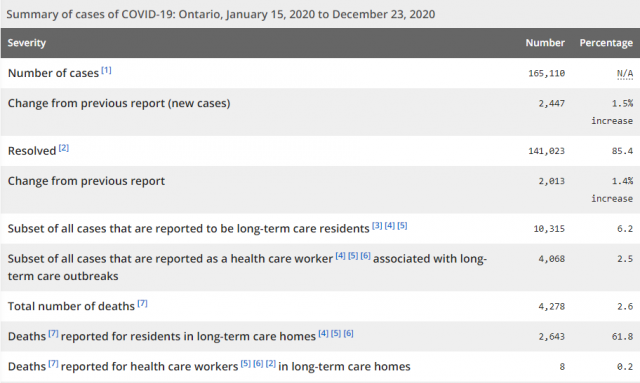Image resolution: width=640 pixels, height=383 pixels.
Task: Click the Number of cases row label
Action: click(53, 73)
